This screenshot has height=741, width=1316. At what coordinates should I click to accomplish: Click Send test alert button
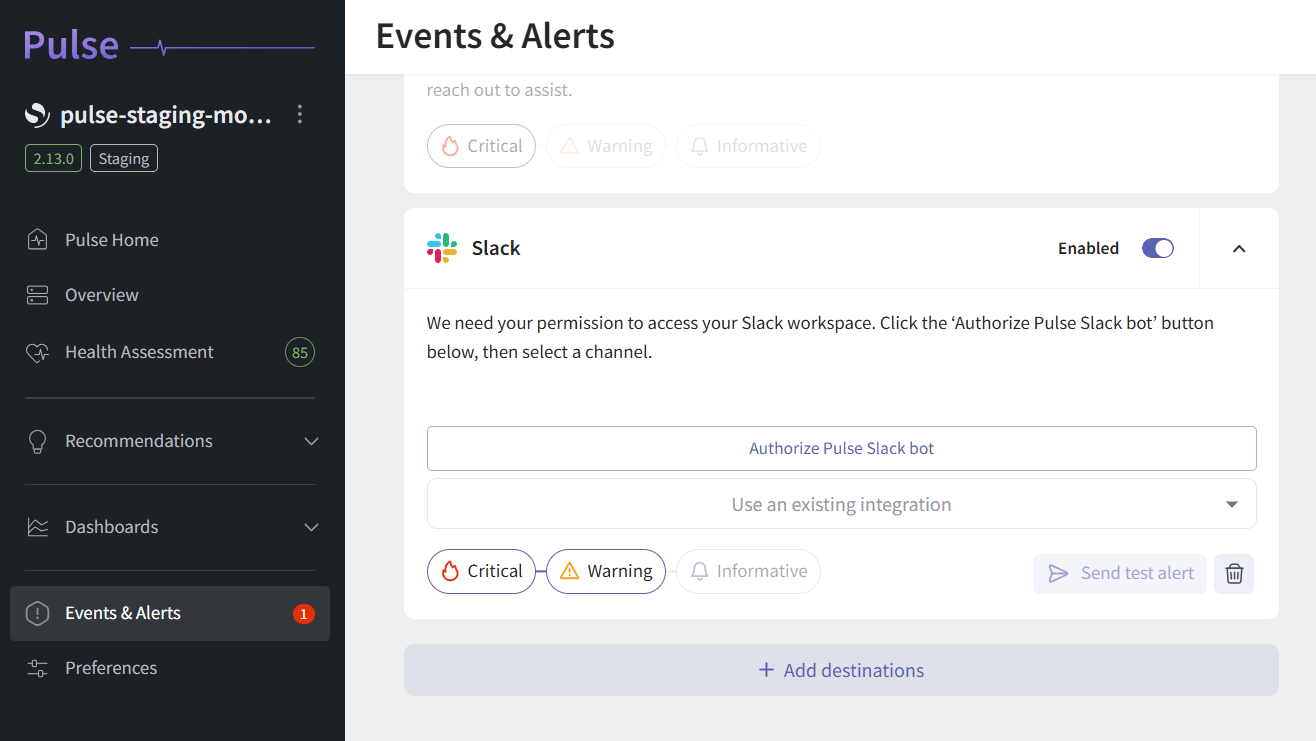1120,573
